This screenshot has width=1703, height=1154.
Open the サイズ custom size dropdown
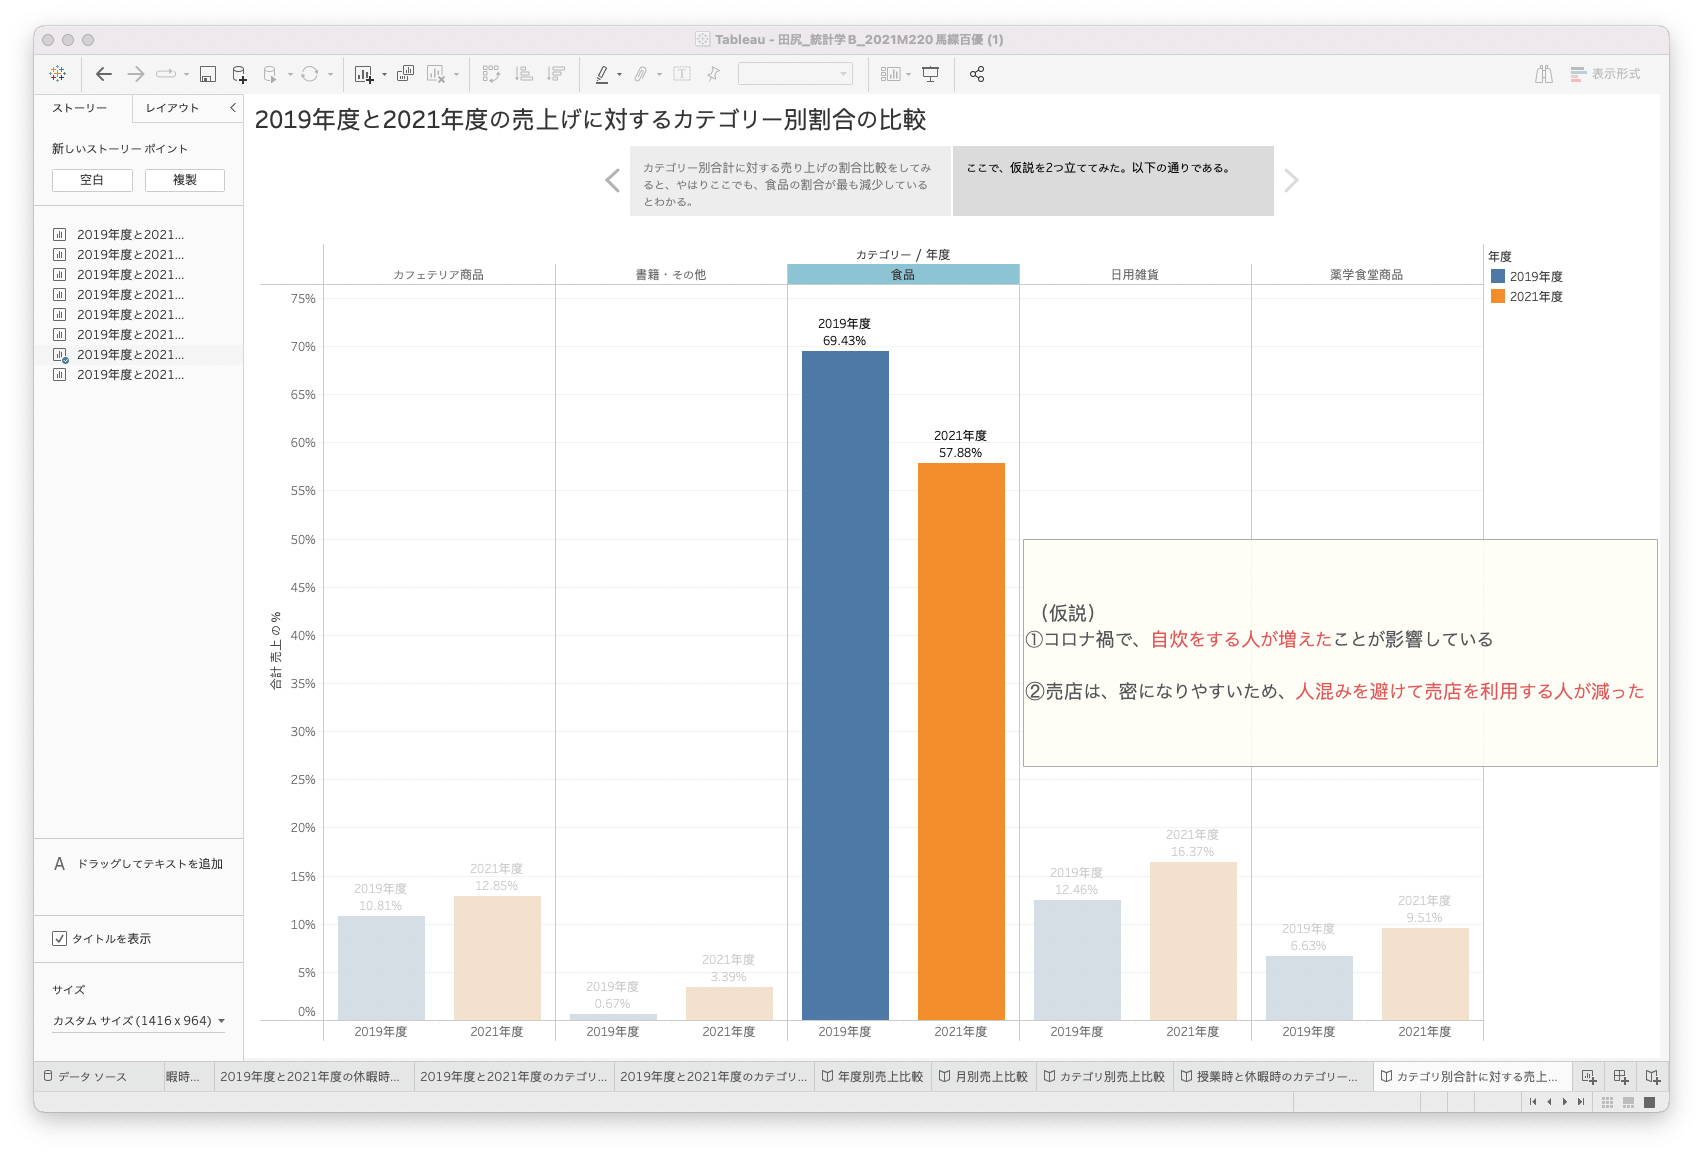pyautogui.click(x=138, y=1021)
